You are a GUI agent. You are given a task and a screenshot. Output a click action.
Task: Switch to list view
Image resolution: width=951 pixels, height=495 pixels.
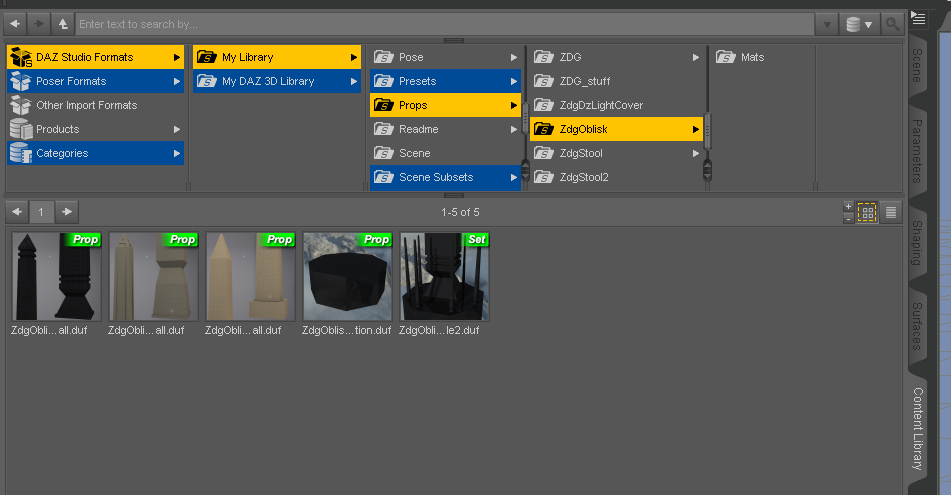point(891,212)
